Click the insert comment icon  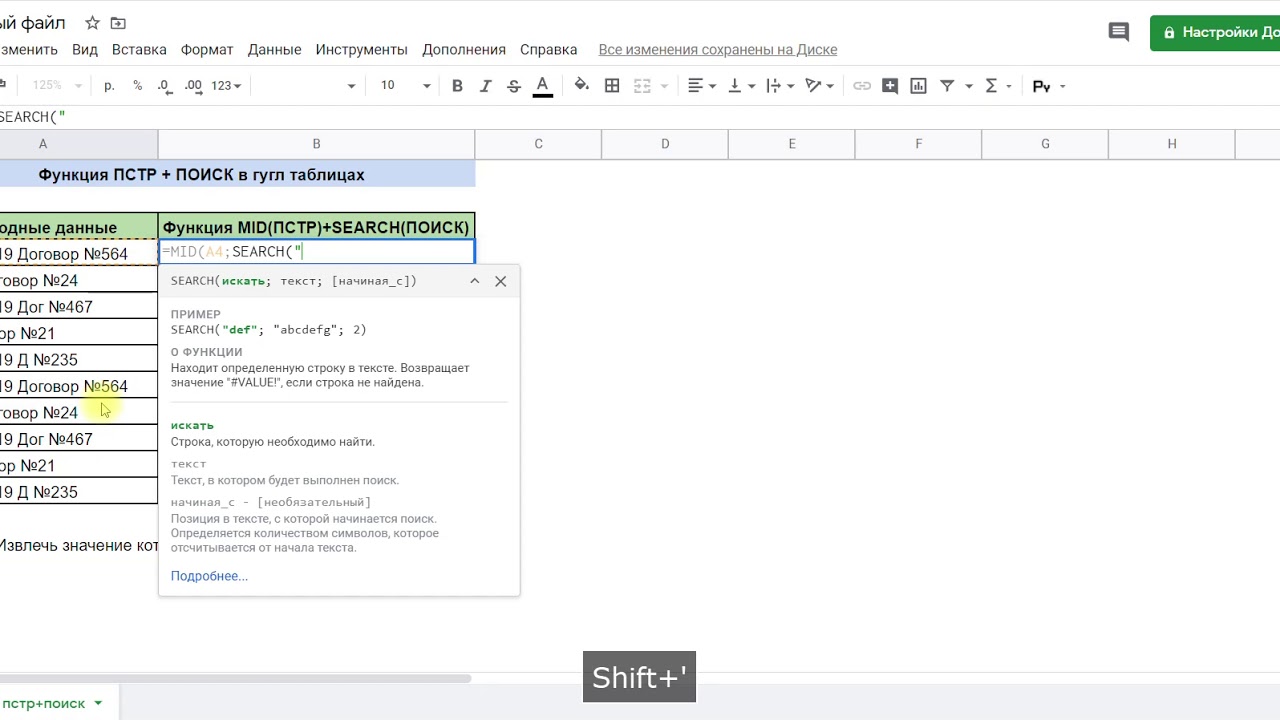(890, 86)
